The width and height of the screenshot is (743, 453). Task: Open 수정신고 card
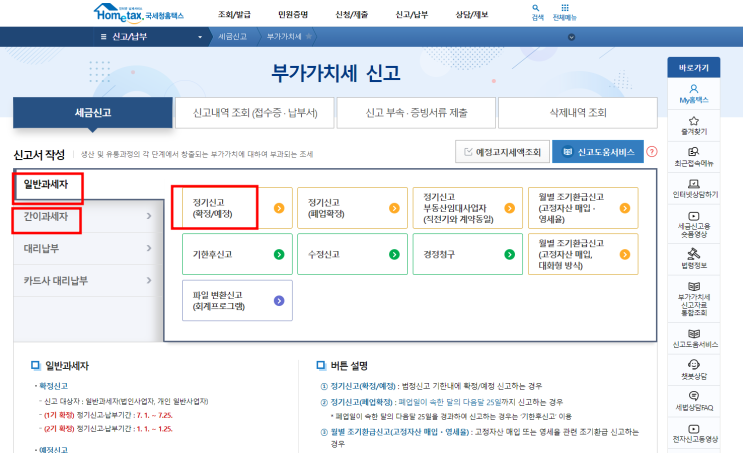point(353,254)
